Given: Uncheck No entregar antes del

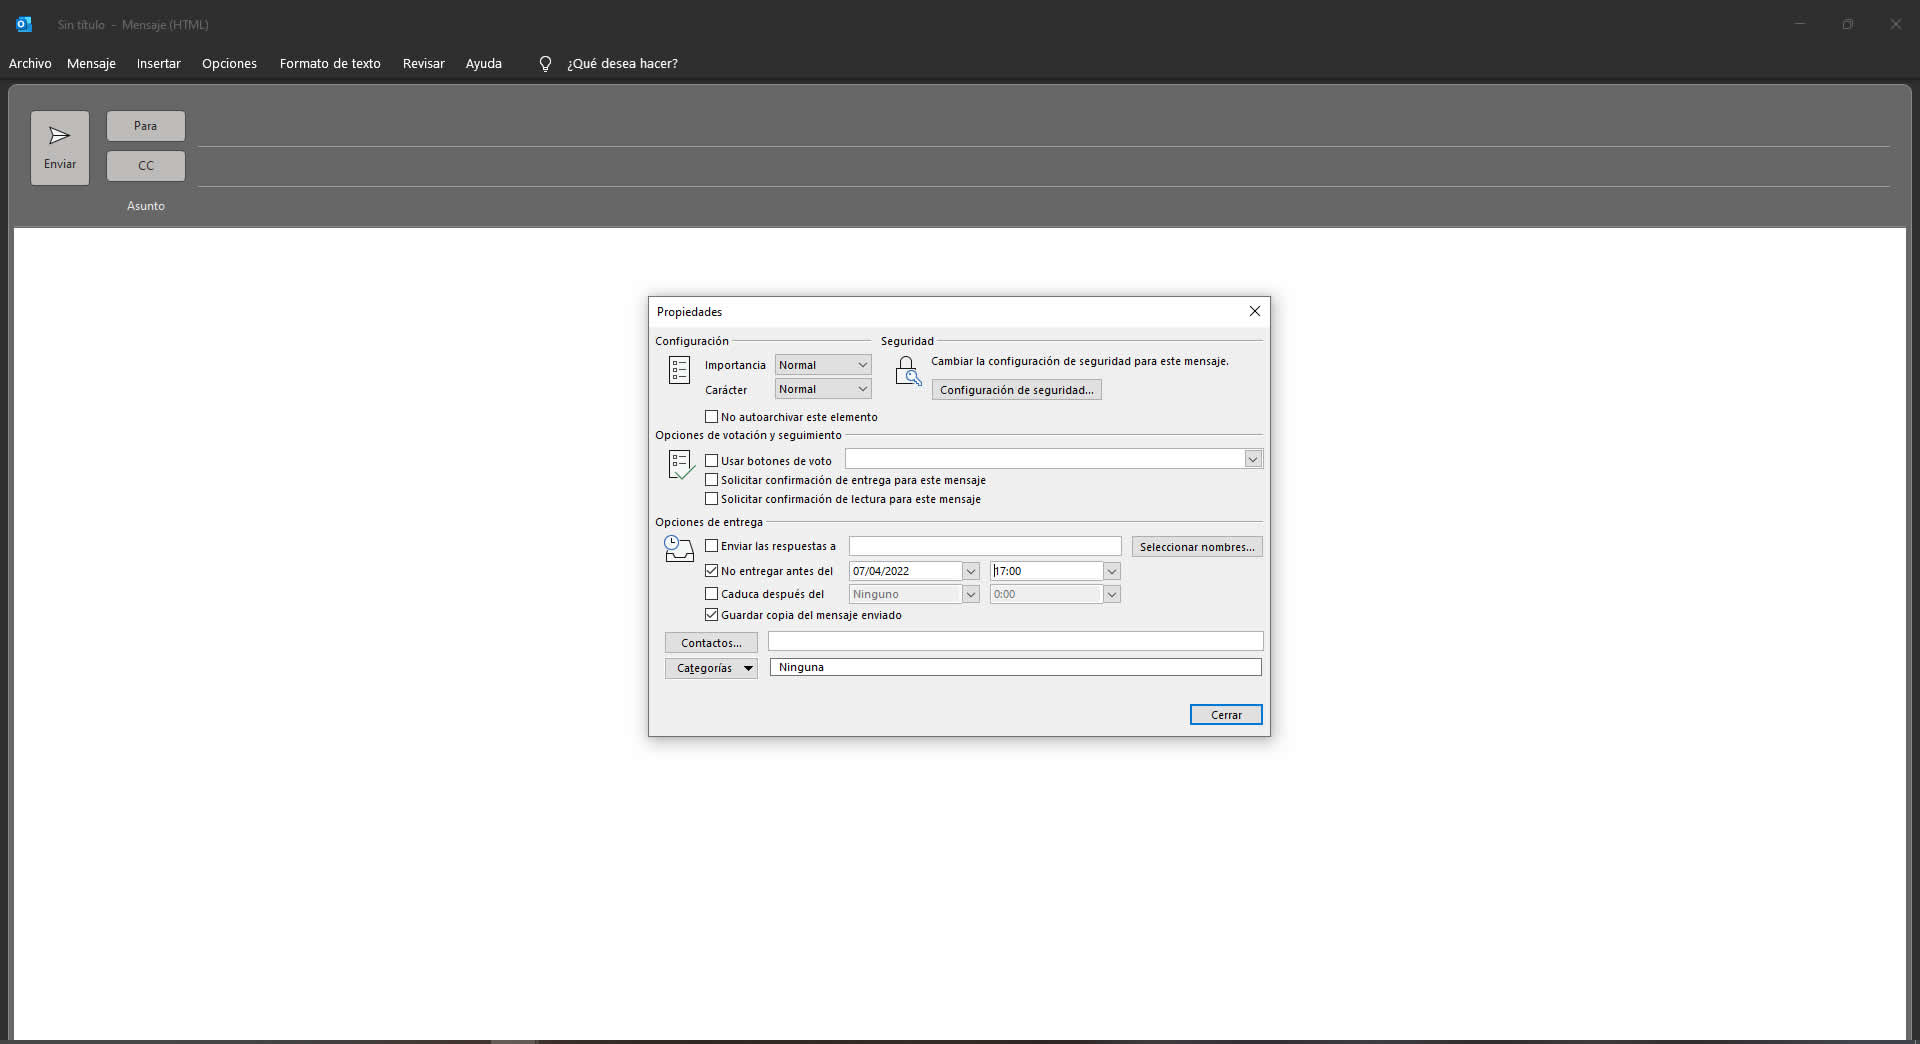Looking at the screenshot, I should click(712, 571).
